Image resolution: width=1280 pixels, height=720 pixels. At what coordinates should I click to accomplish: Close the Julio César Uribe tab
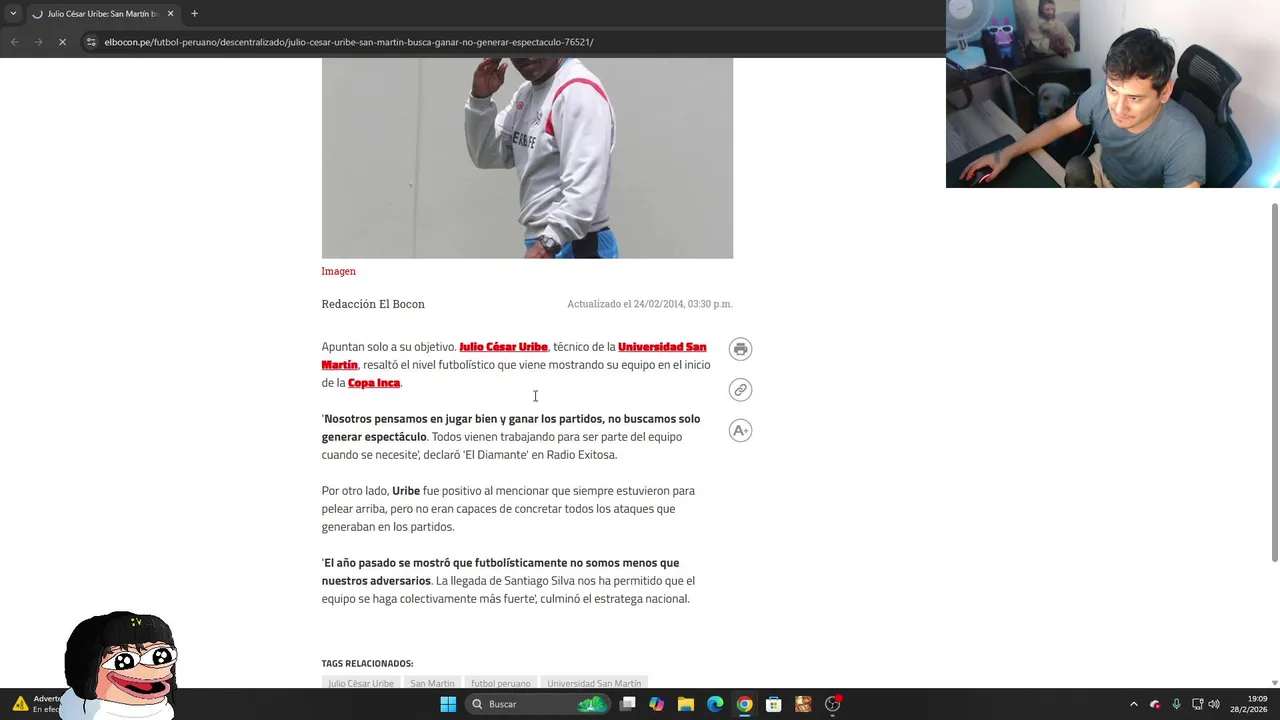[x=170, y=14]
